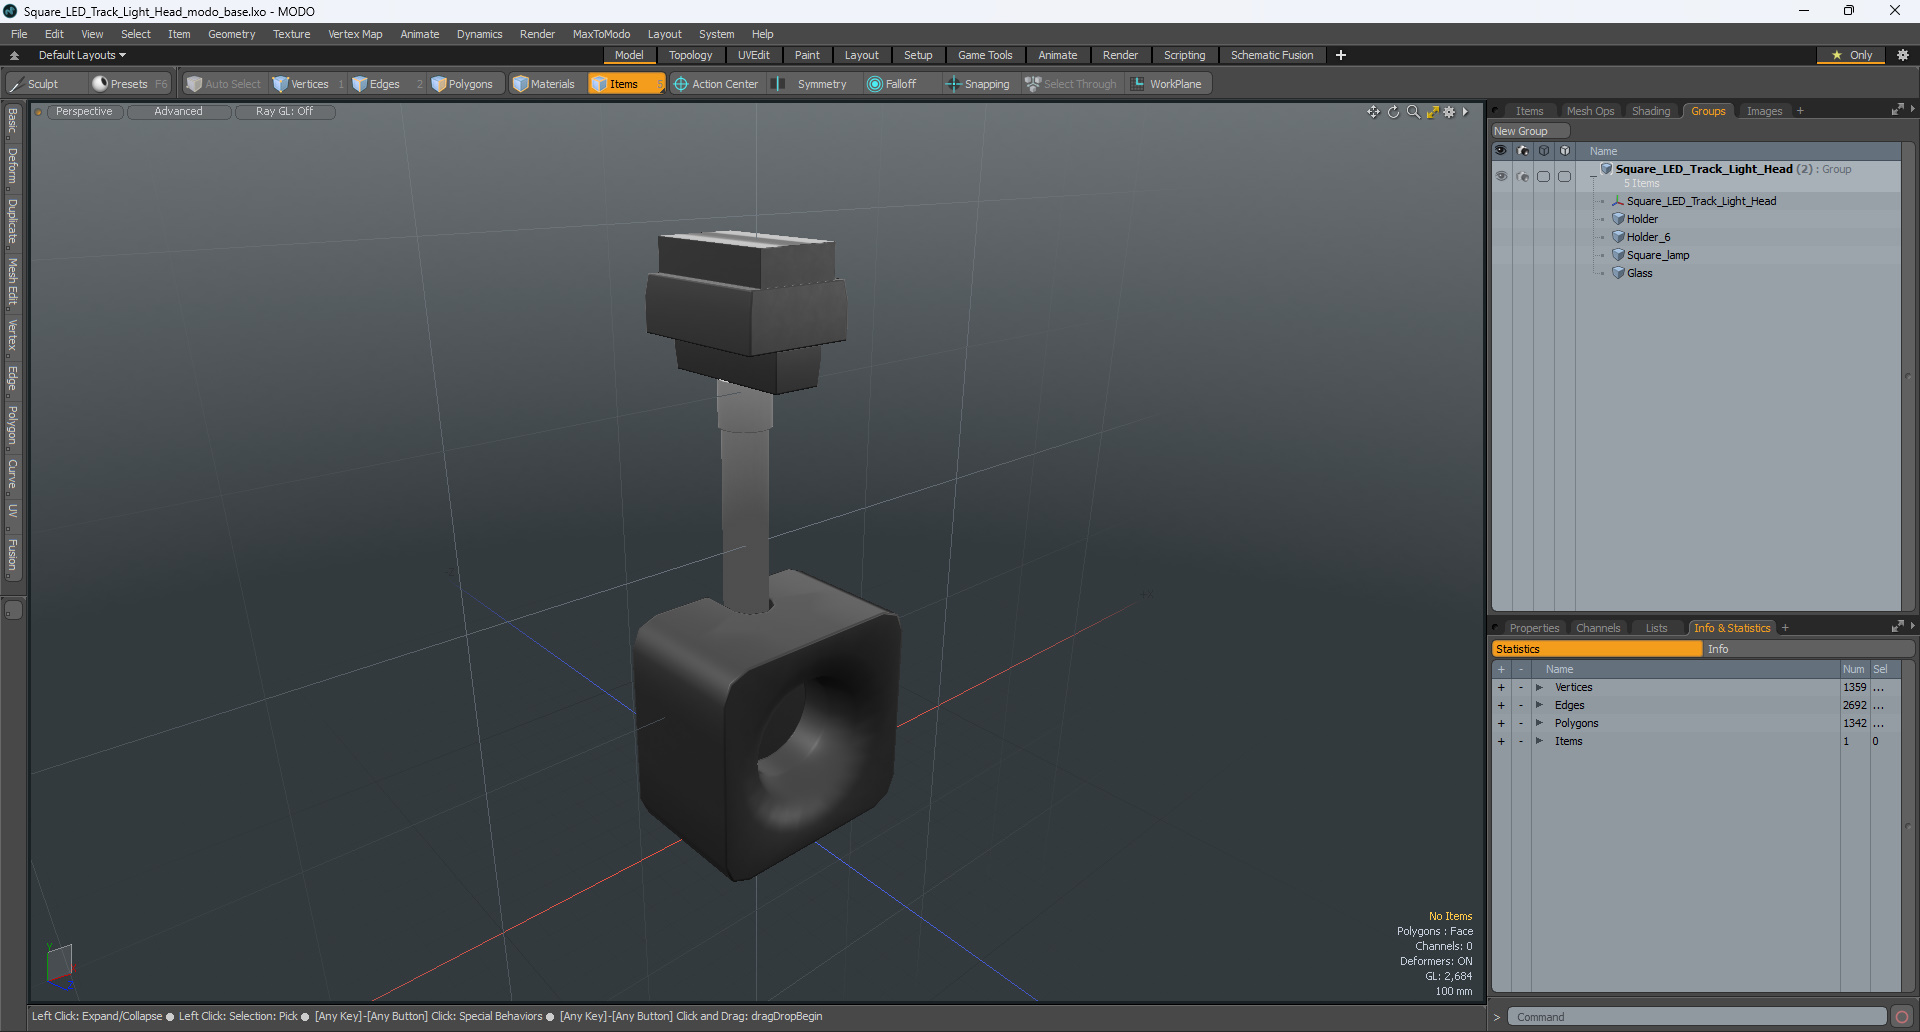Open Advanced shading style dropdown
Screen dimensions: 1920x1032
tap(178, 112)
